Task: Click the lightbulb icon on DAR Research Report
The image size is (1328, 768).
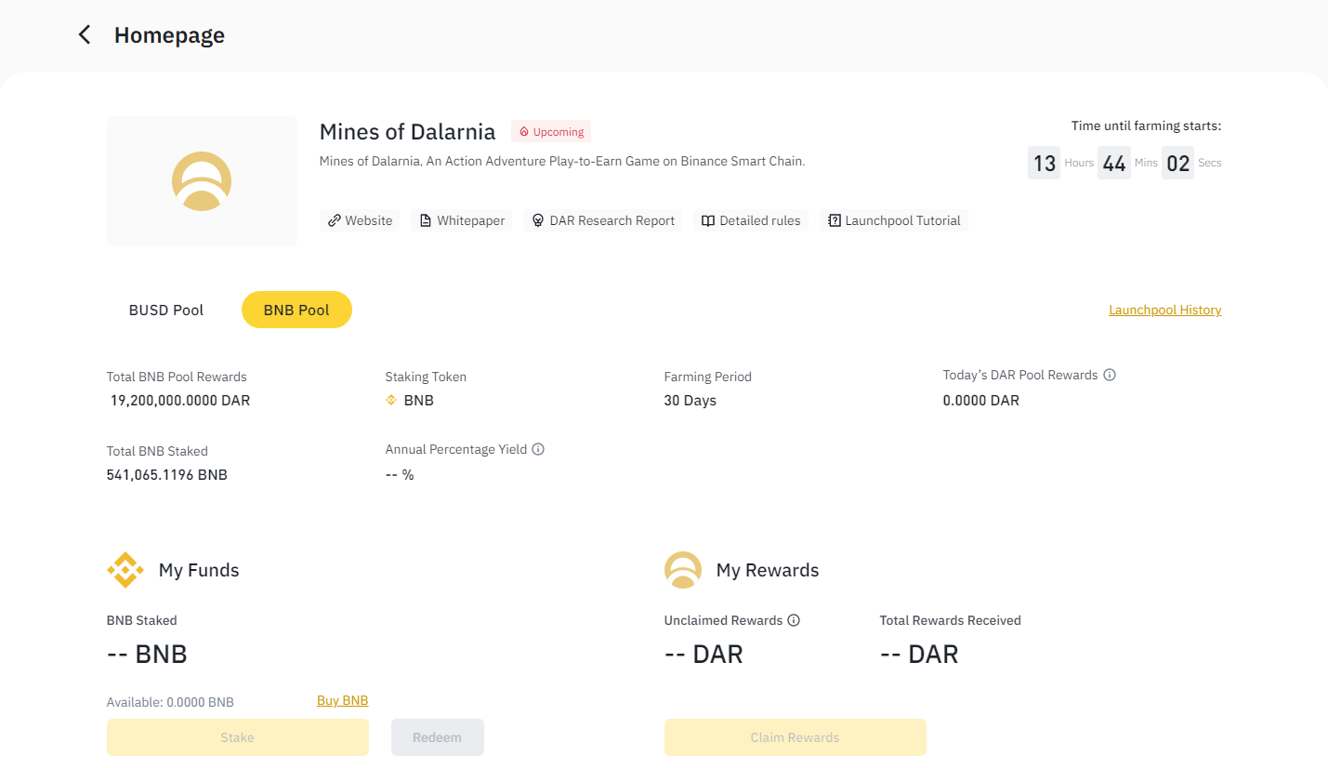Action: pos(538,221)
